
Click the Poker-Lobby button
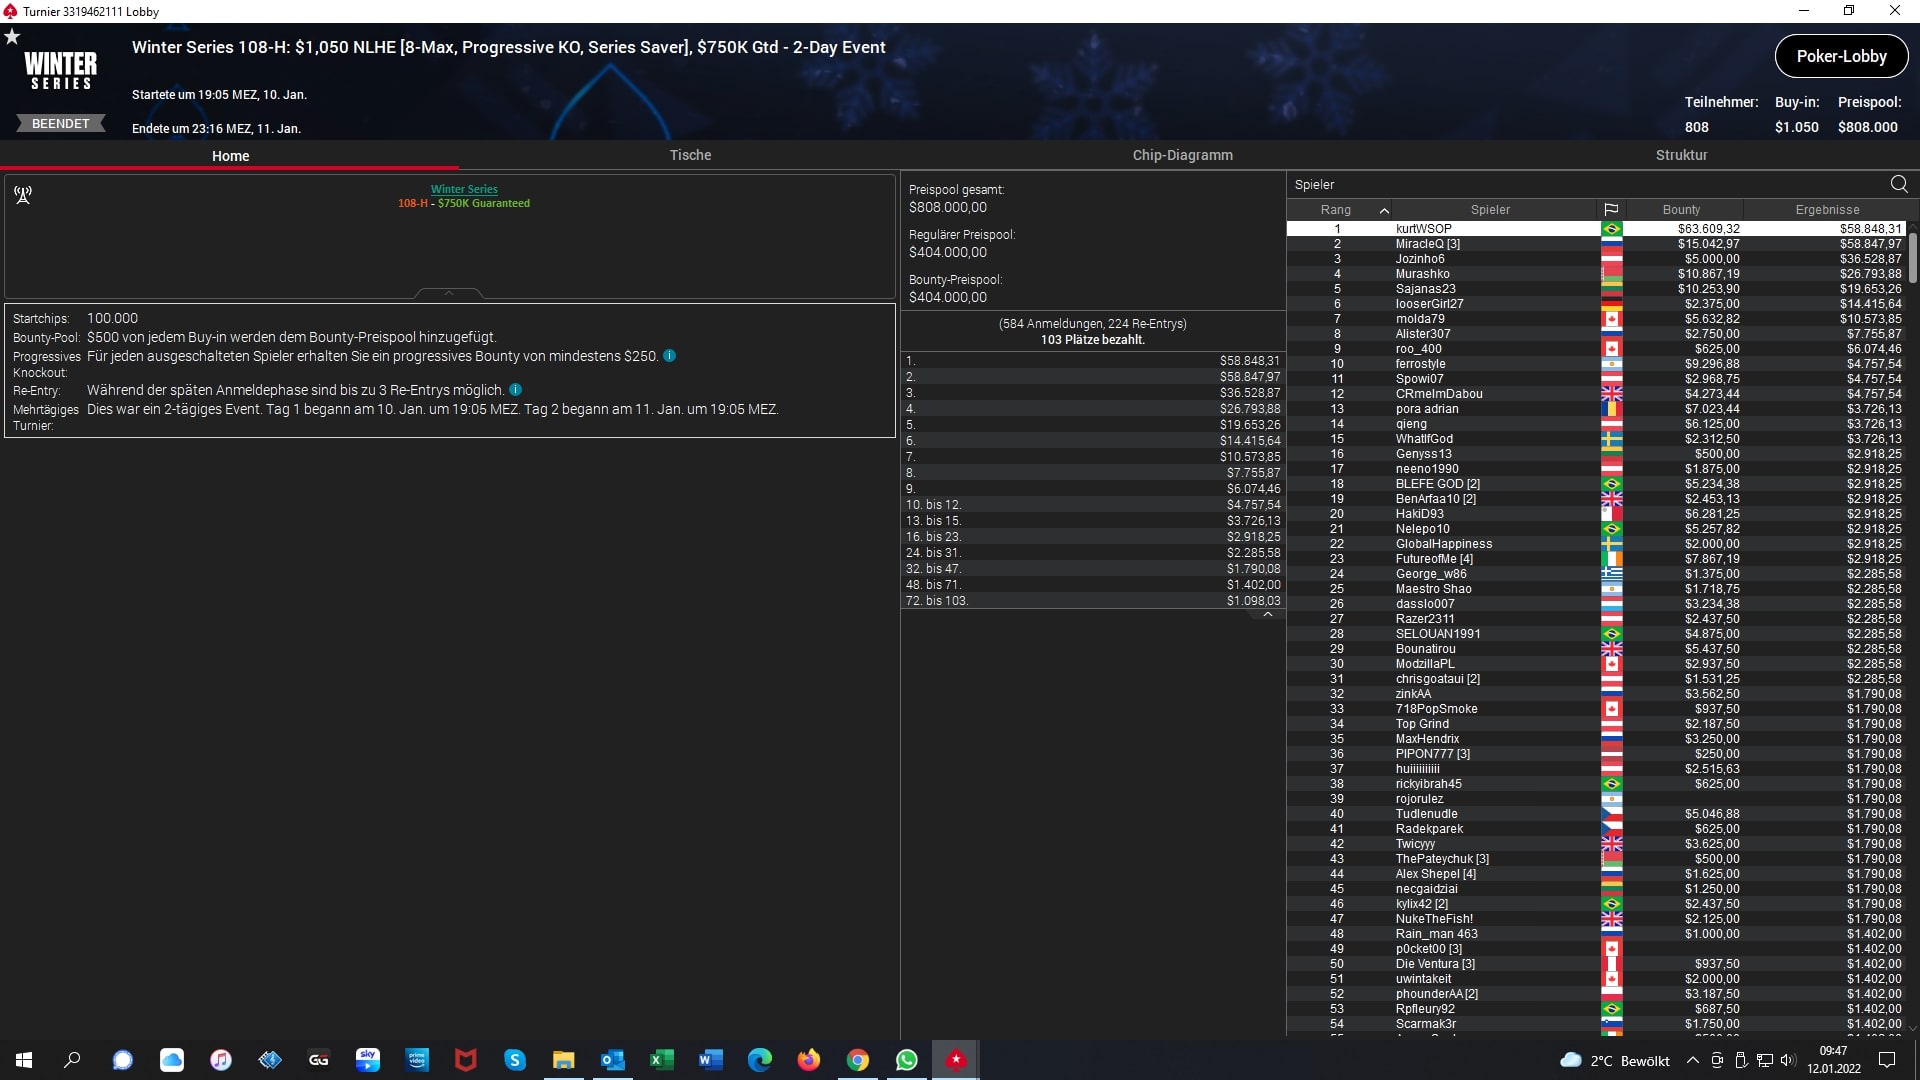tap(1840, 57)
